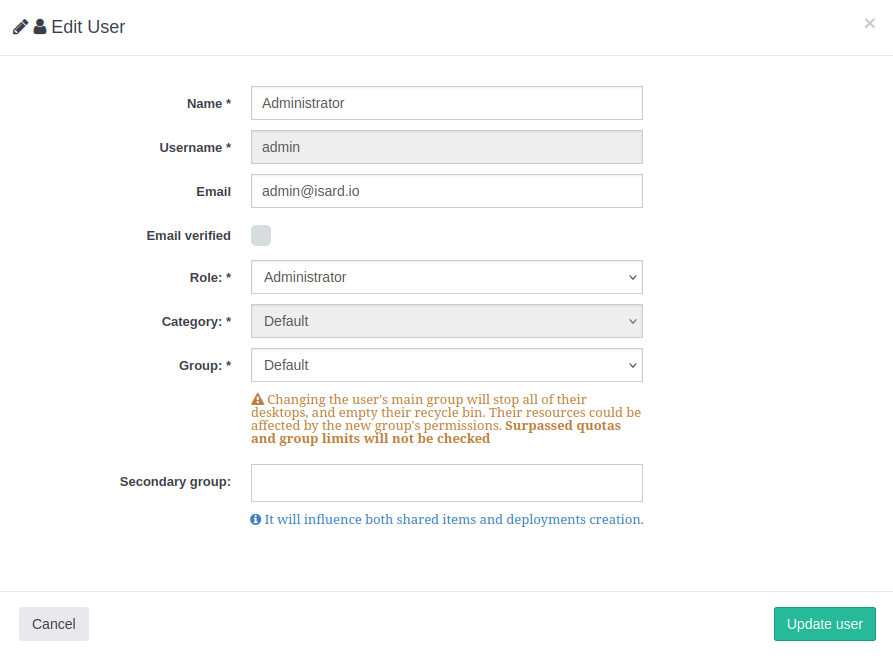Open the Category dropdown
This screenshot has height=660, width=893.
coord(446,321)
